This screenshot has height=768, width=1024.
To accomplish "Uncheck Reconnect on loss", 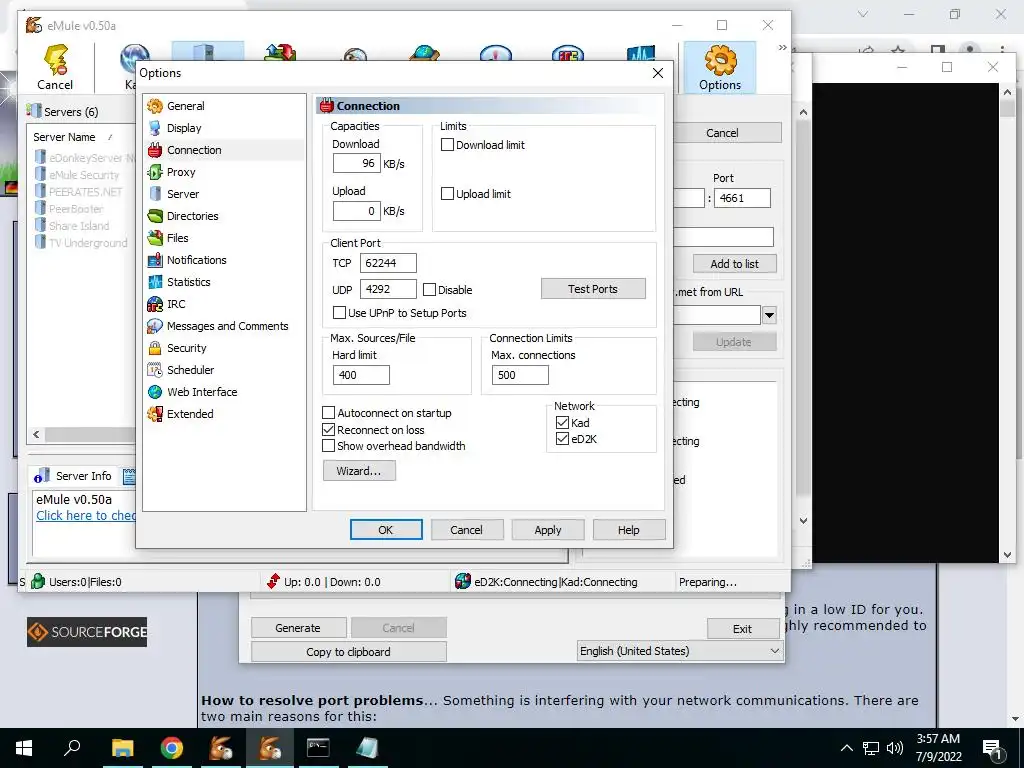I will tap(328, 430).
